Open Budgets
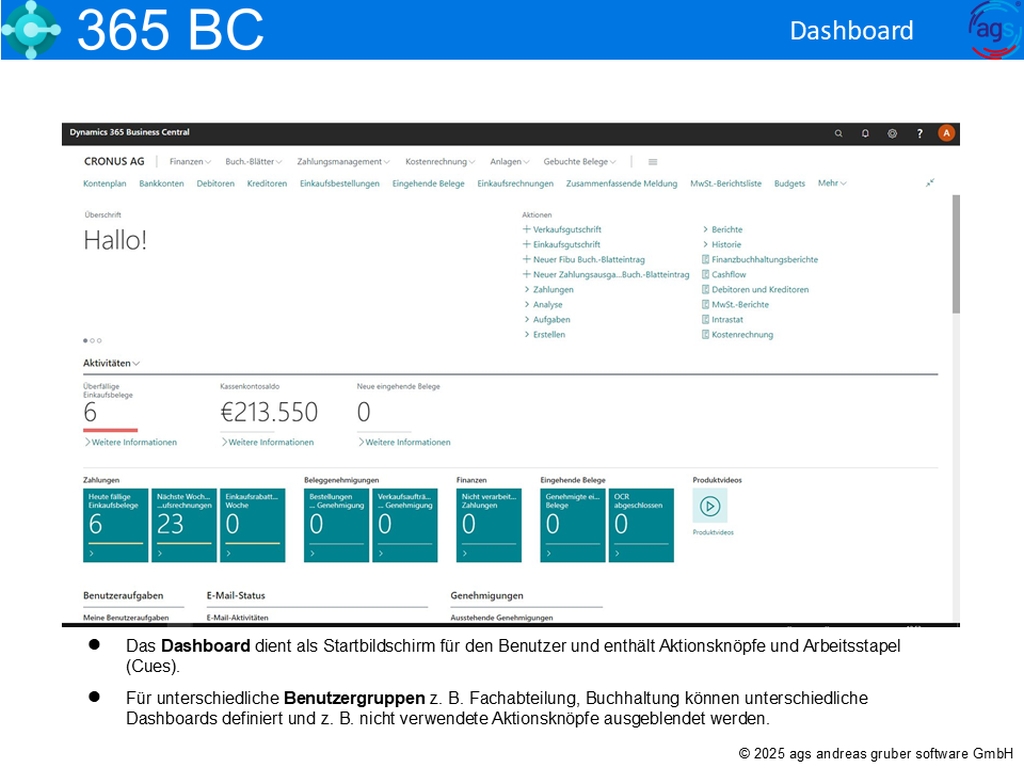This screenshot has height=768, width=1024. (x=790, y=184)
